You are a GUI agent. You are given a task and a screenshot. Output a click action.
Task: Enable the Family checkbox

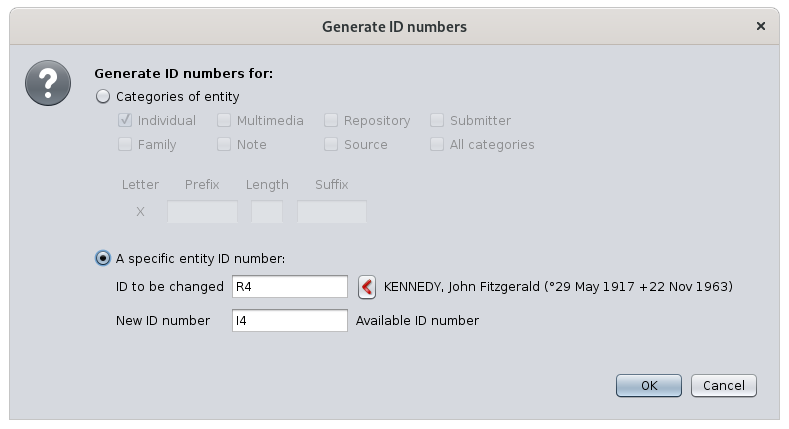(125, 144)
